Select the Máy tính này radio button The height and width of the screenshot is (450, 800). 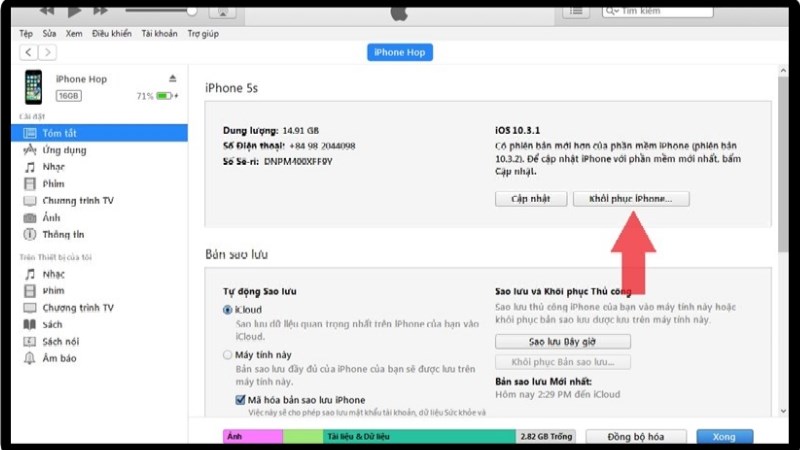tap(228, 355)
